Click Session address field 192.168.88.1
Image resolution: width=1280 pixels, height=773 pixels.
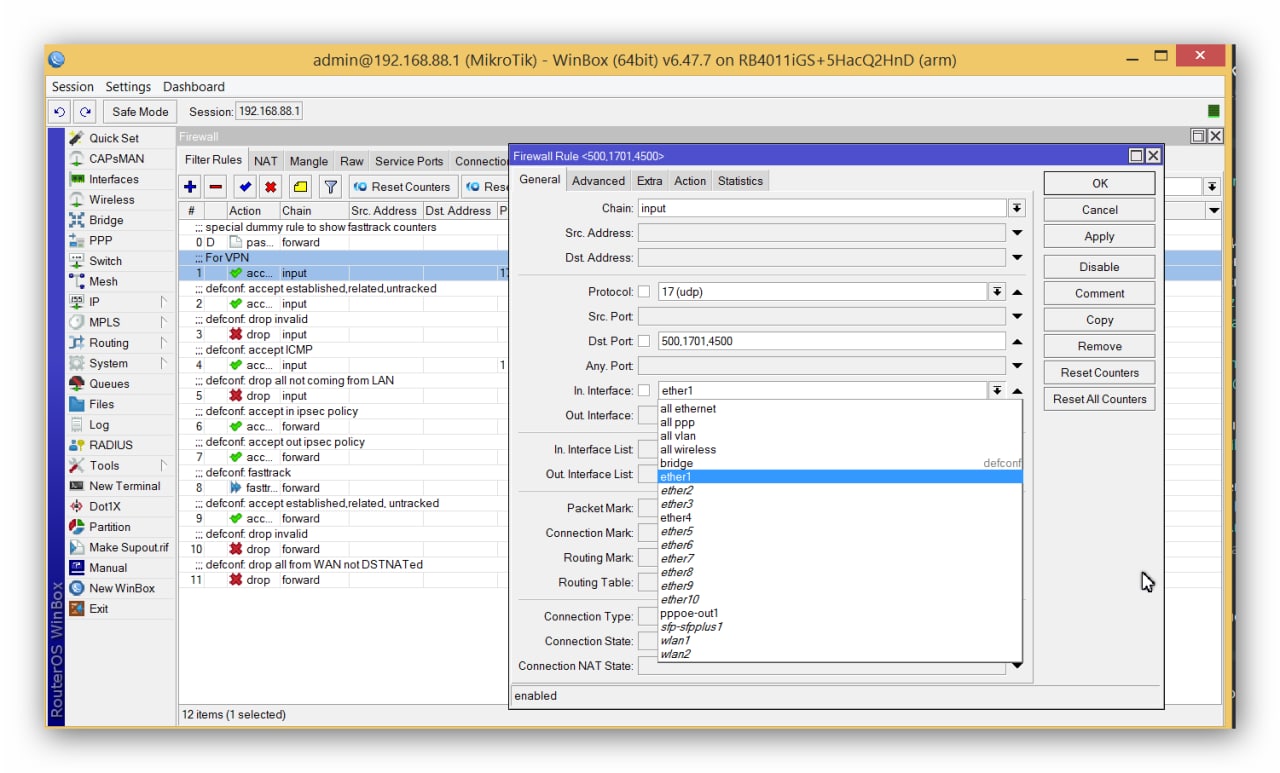point(269,112)
